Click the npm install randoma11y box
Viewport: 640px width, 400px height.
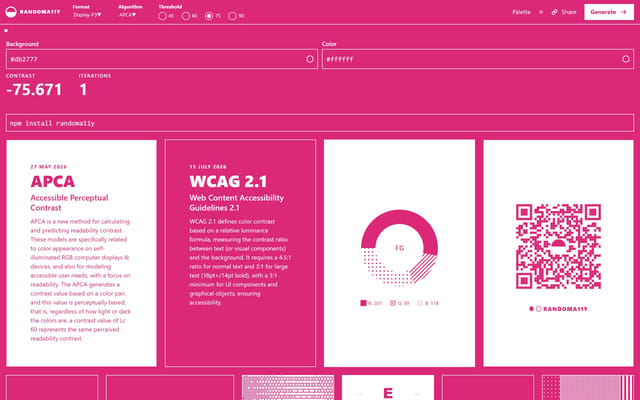coord(320,123)
